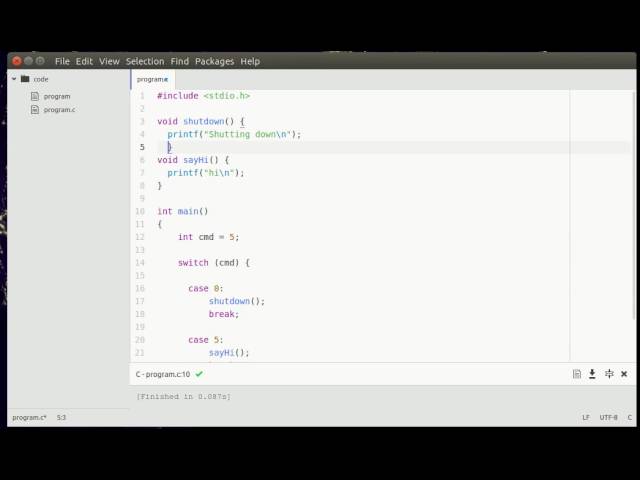Open the Selection menu

tap(145, 61)
